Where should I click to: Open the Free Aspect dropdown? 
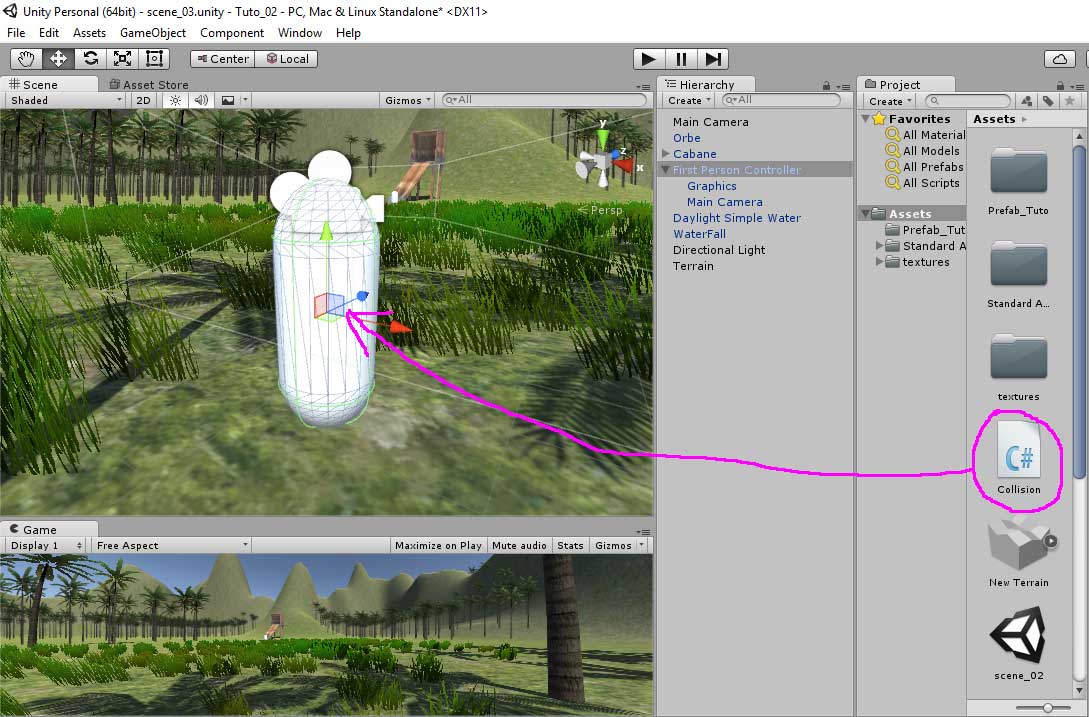tap(171, 545)
